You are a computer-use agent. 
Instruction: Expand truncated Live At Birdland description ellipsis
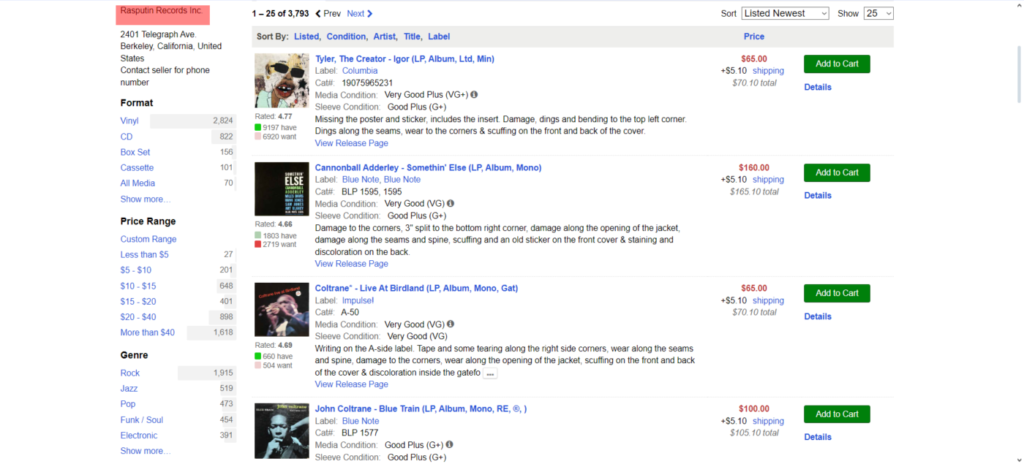(491, 373)
